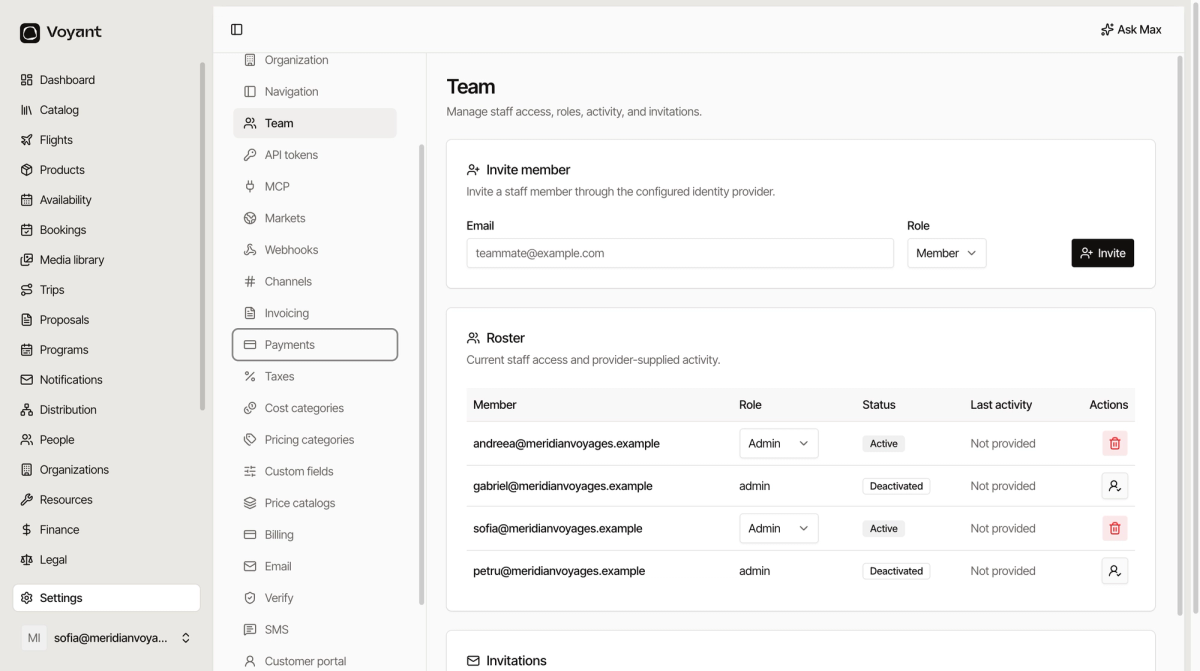Click the Media library icon
This screenshot has width=1200, height=671.
point(27,260)
